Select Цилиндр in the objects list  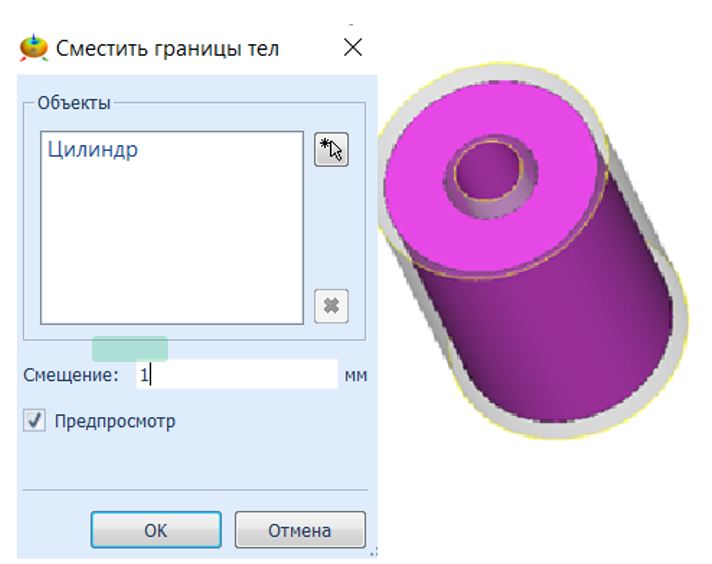coord(93,149)
